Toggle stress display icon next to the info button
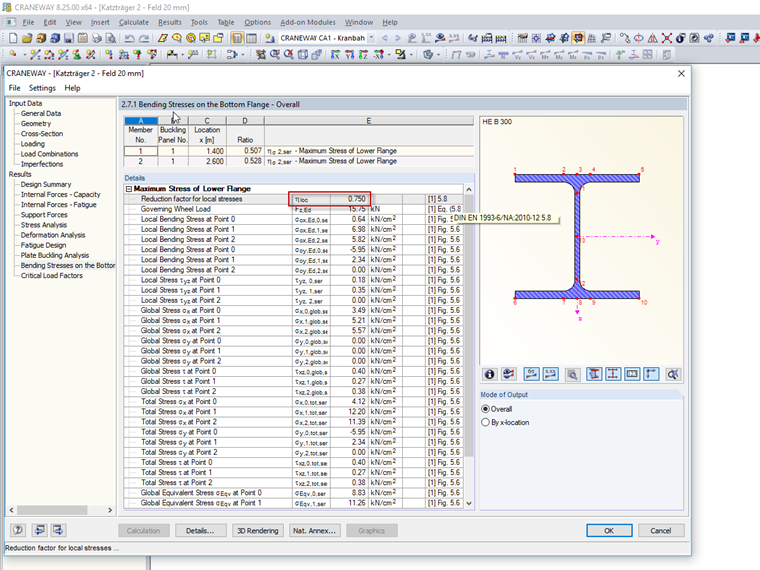The width and height of the screenshot is (760, 570). pos(508,374)
